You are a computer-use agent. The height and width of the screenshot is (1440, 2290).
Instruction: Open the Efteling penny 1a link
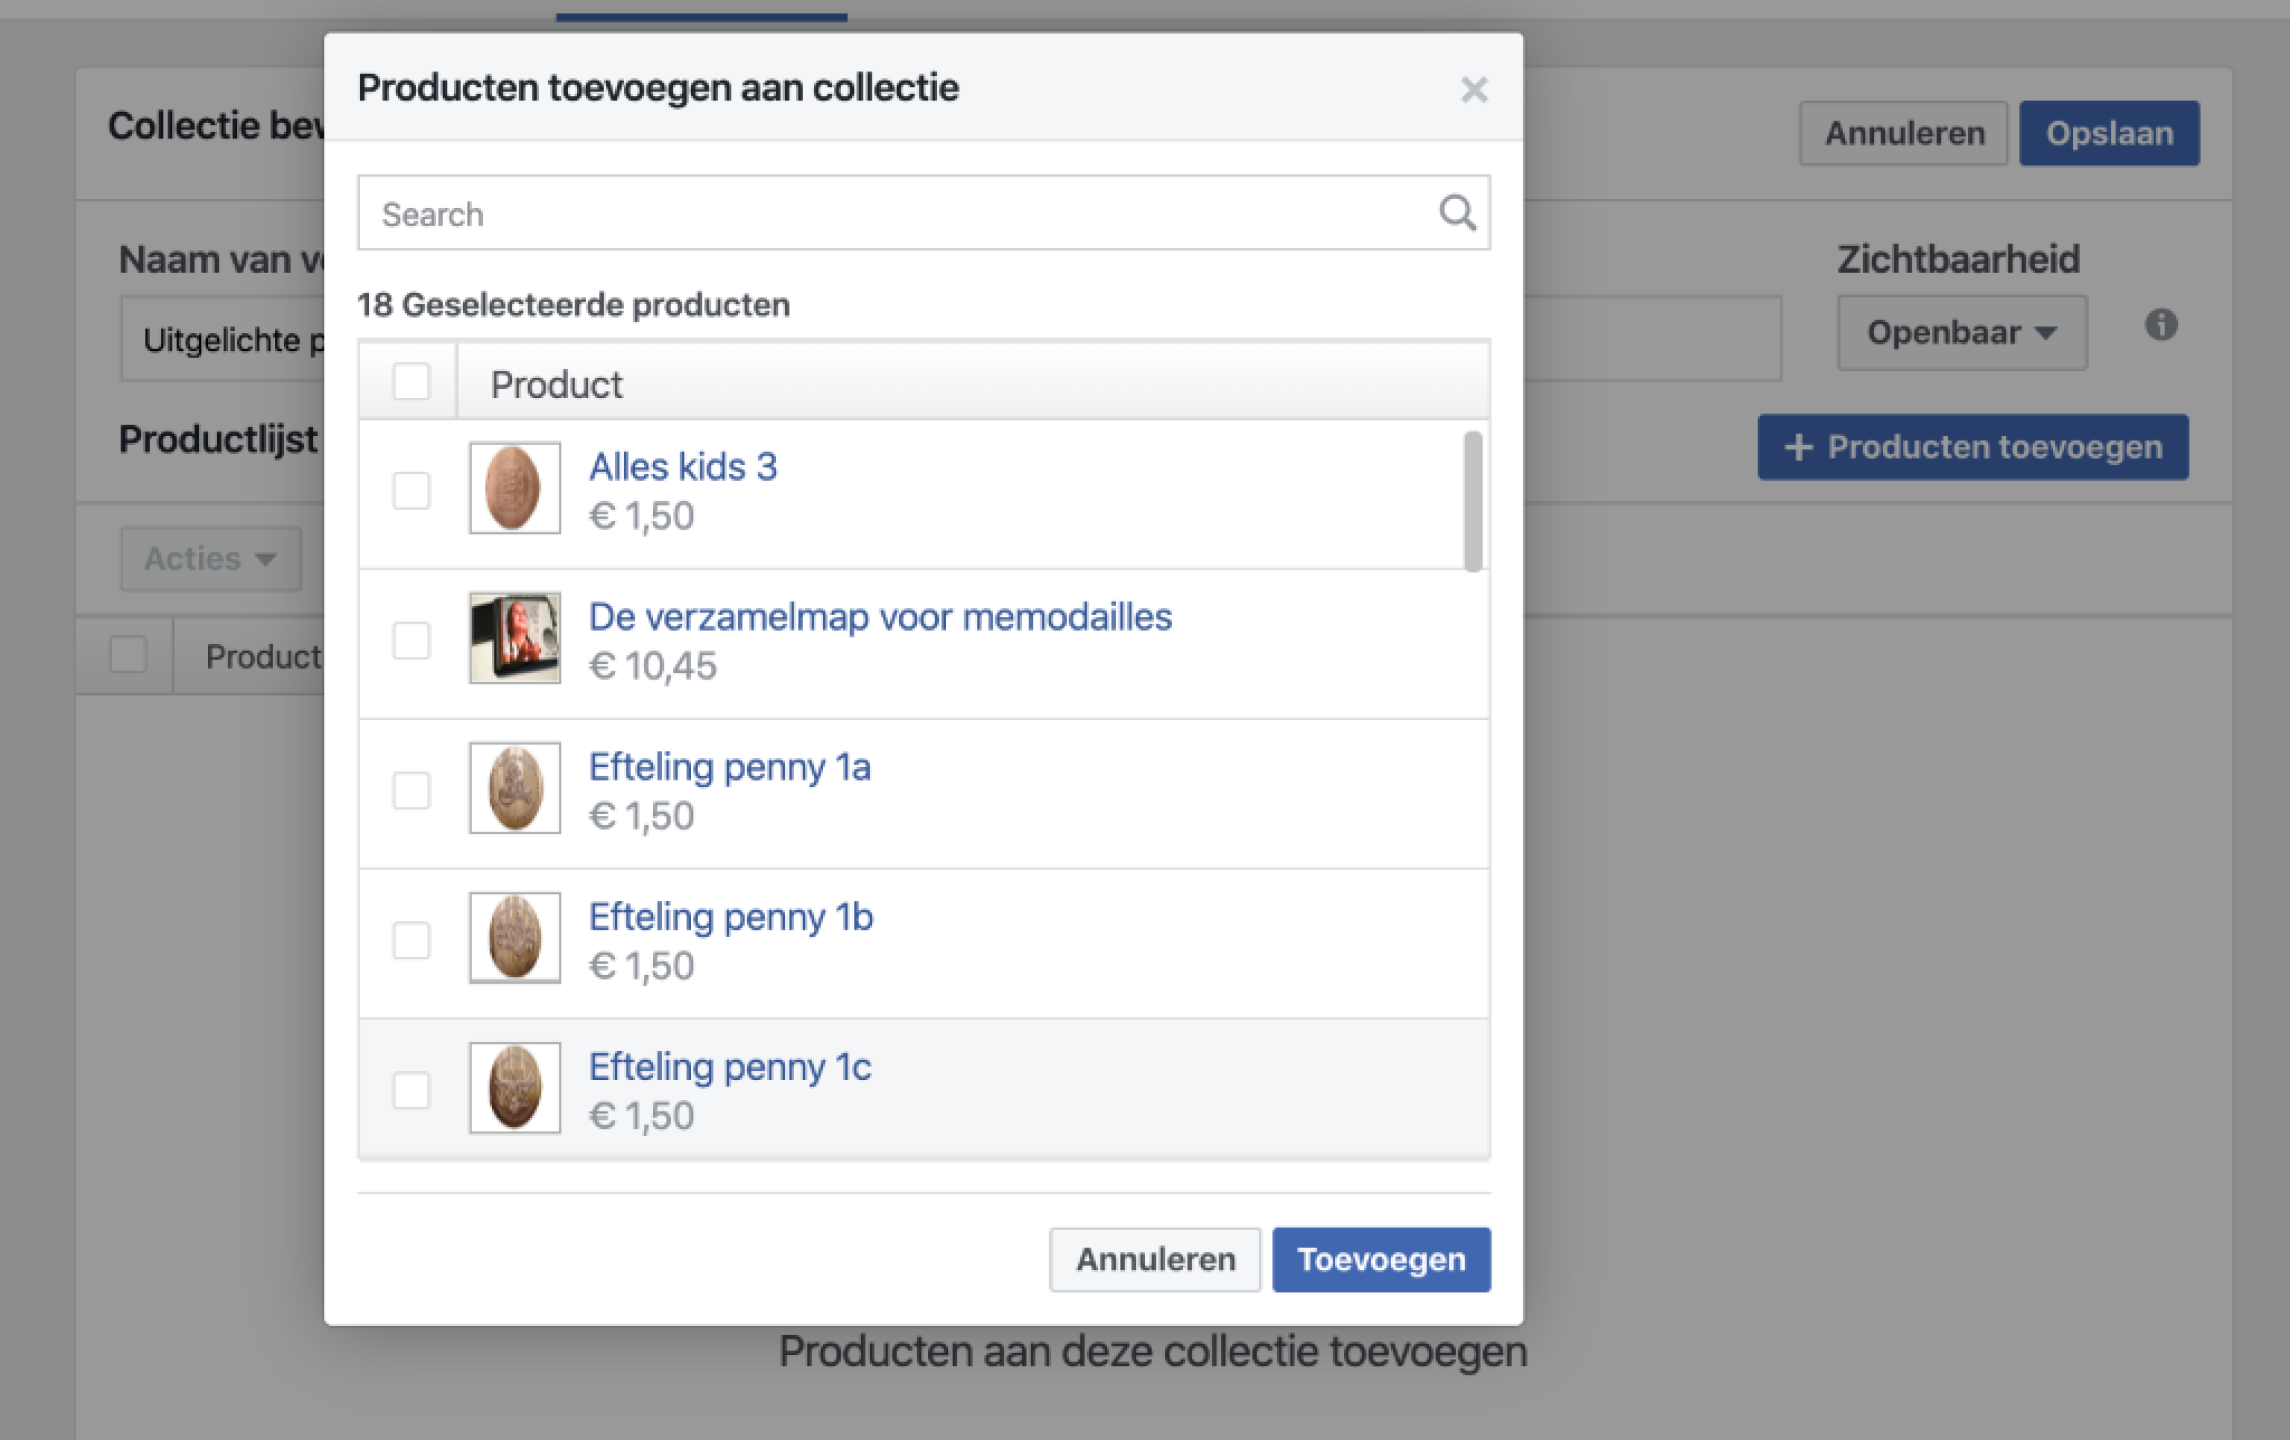[729, 768]
